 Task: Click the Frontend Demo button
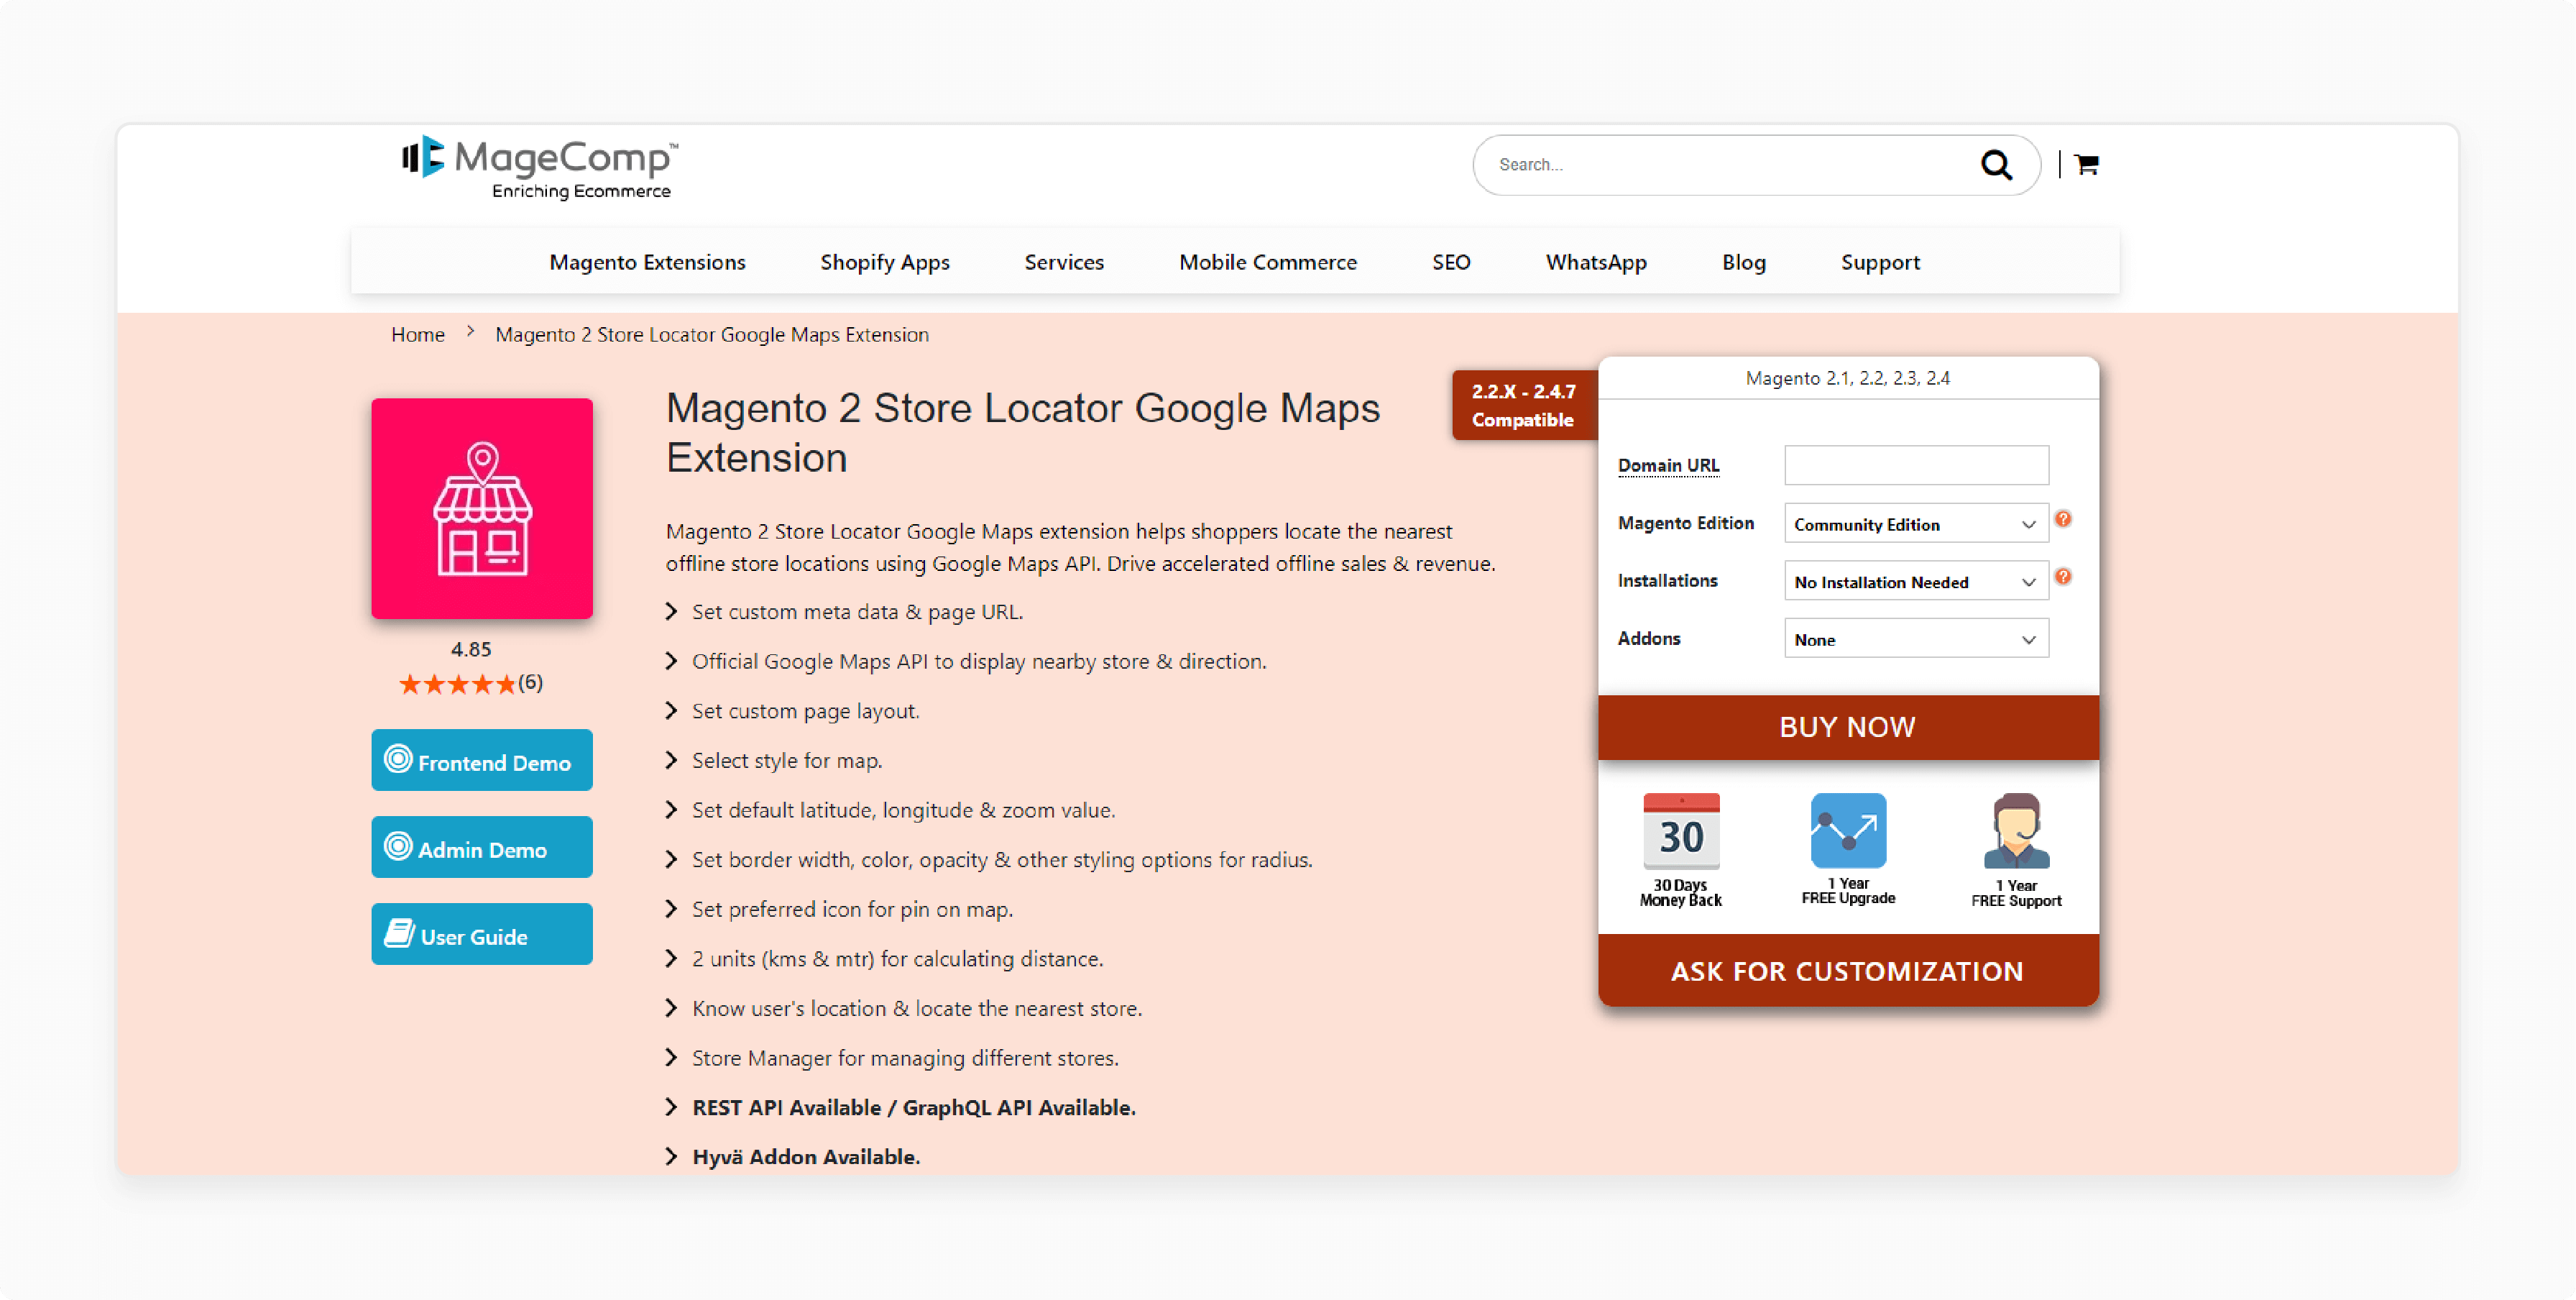pyautogui.click(x=482, y=761)
